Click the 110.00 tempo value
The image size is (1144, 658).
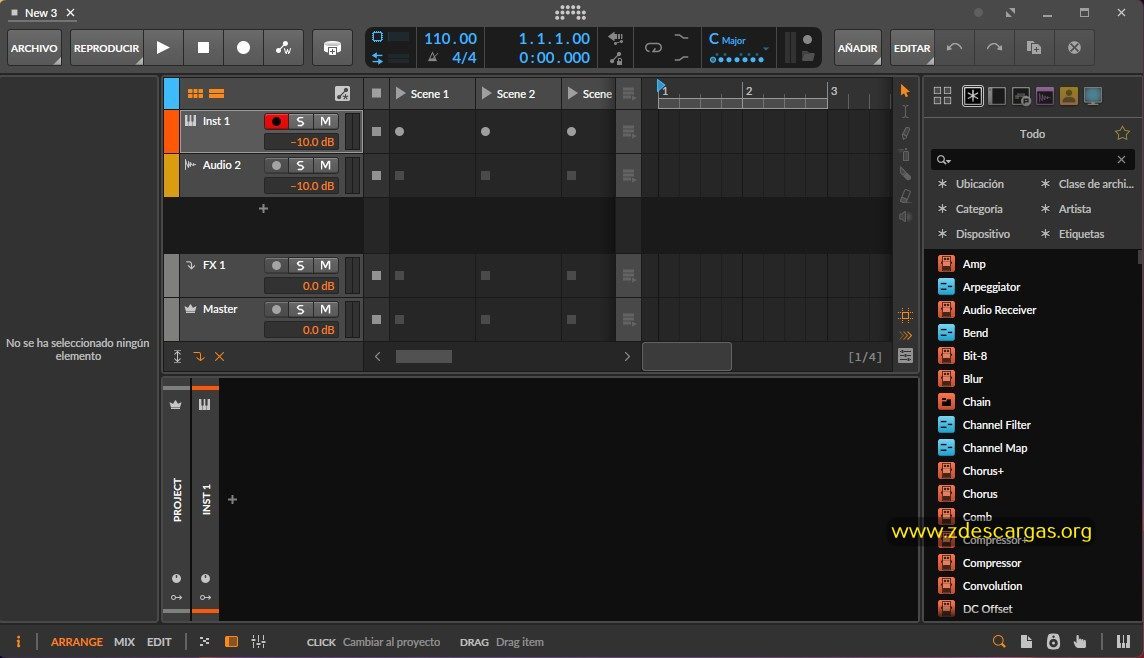[450, 39]
